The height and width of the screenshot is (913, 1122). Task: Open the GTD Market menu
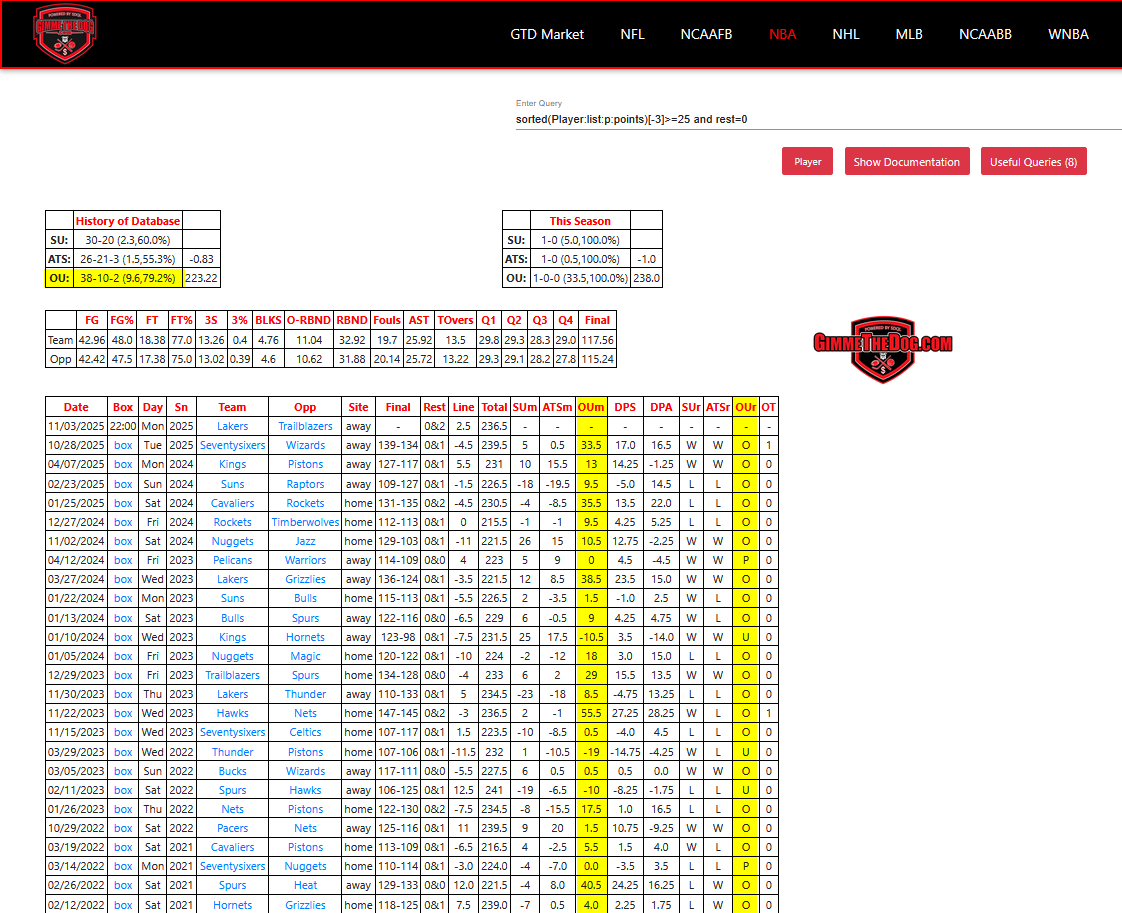coord(547,34)
